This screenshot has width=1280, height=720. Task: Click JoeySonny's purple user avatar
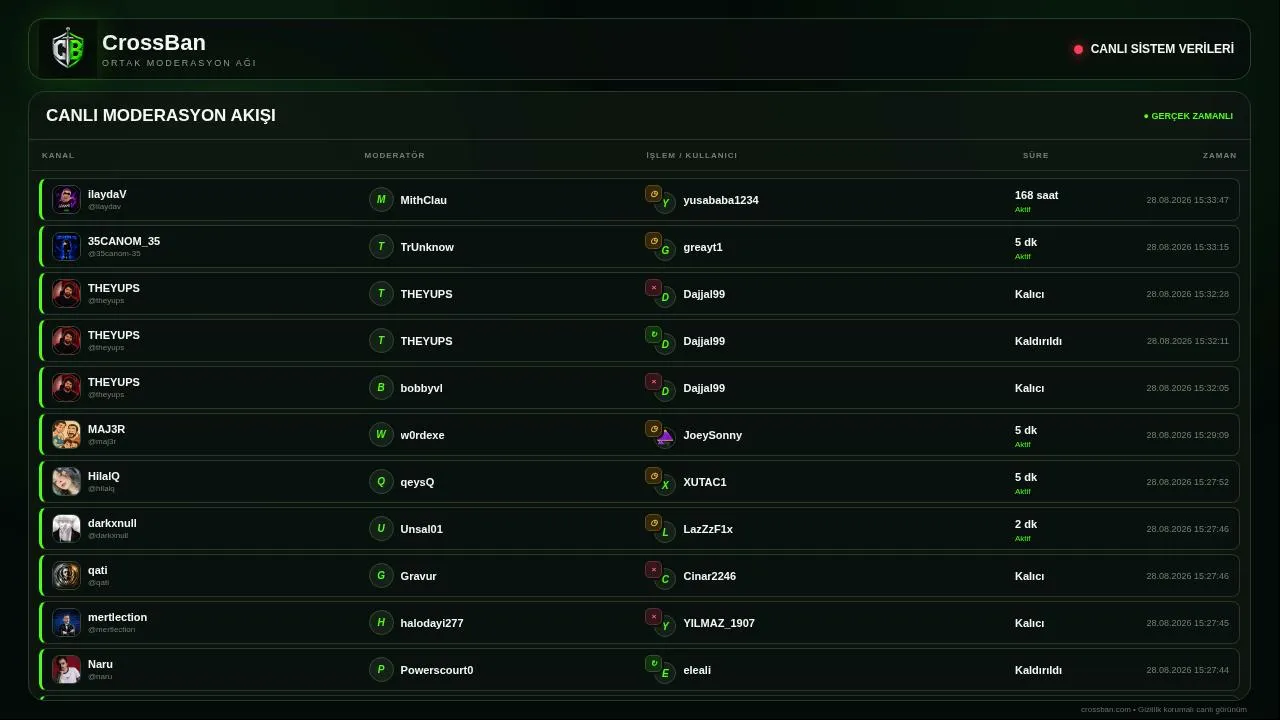click(x=665, y=437)
